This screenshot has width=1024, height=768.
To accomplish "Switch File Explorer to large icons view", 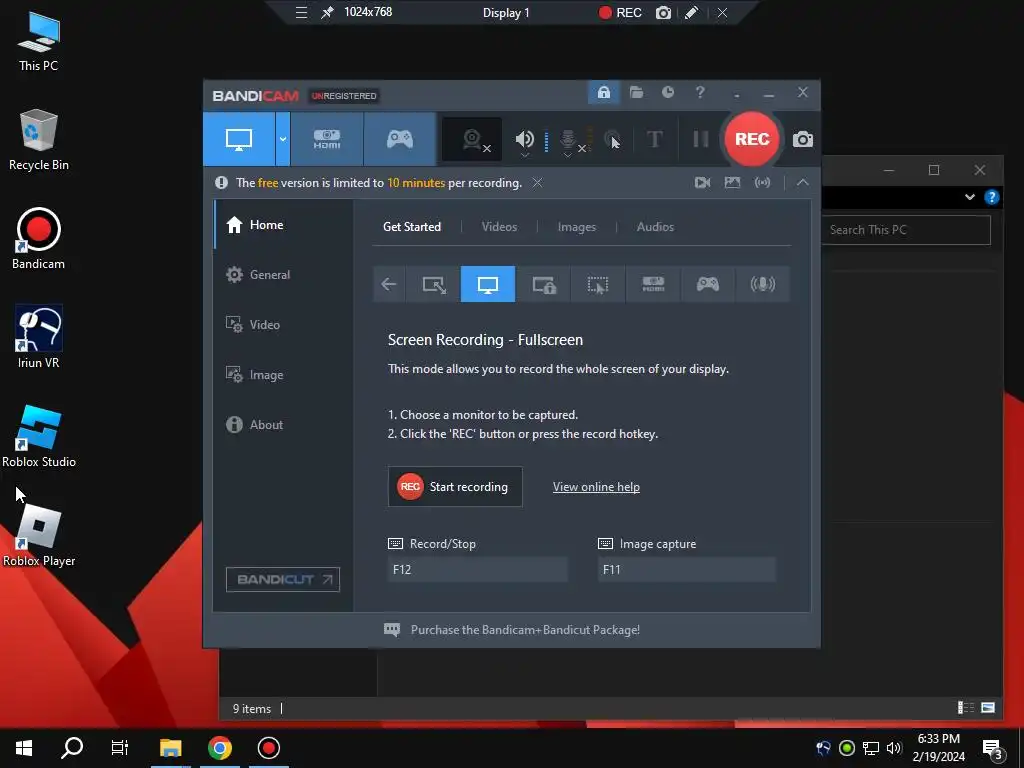I will point(988,708).
